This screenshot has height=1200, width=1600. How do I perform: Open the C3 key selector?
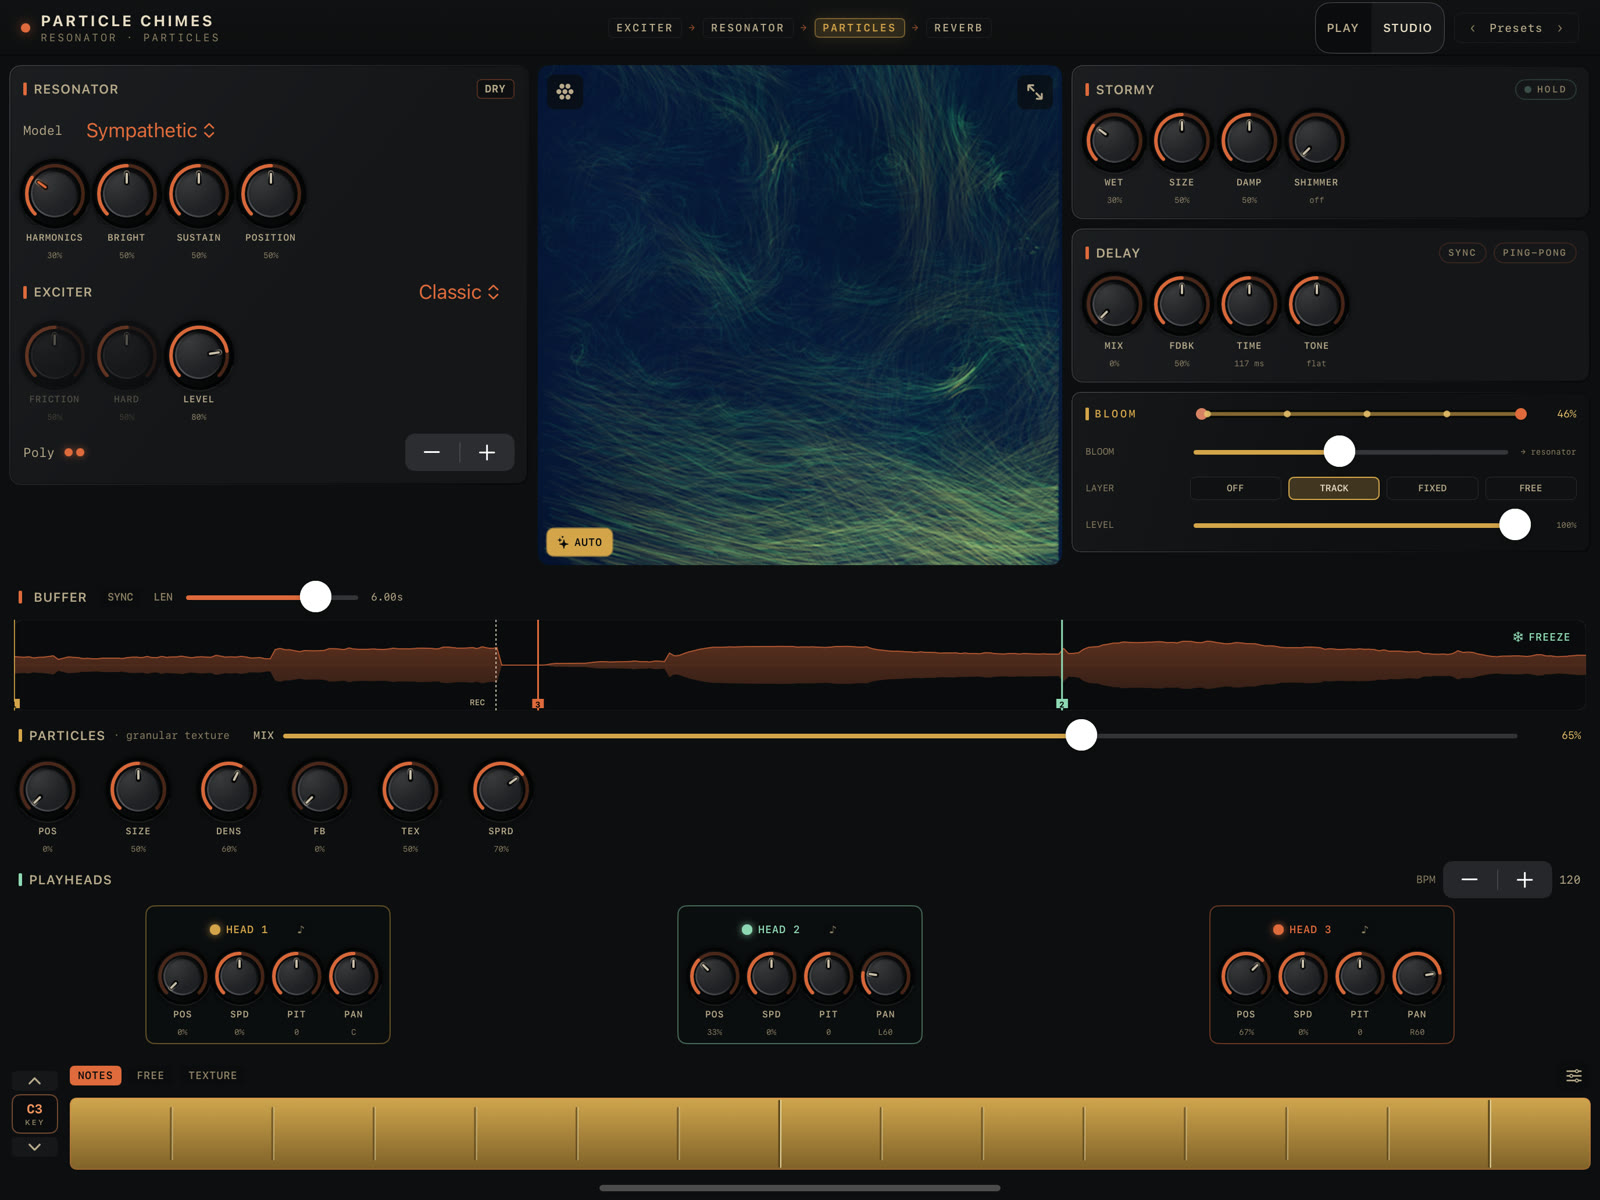tap(34, 1114)
